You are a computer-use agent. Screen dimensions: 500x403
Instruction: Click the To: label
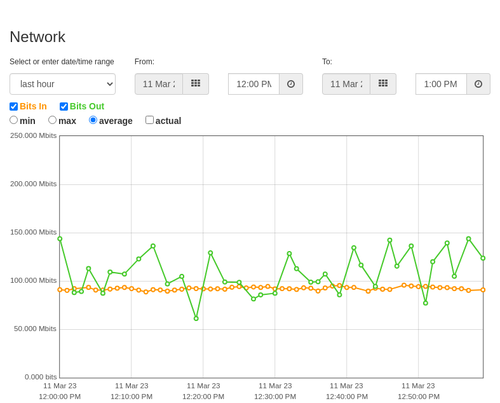[x=327, y=62]
